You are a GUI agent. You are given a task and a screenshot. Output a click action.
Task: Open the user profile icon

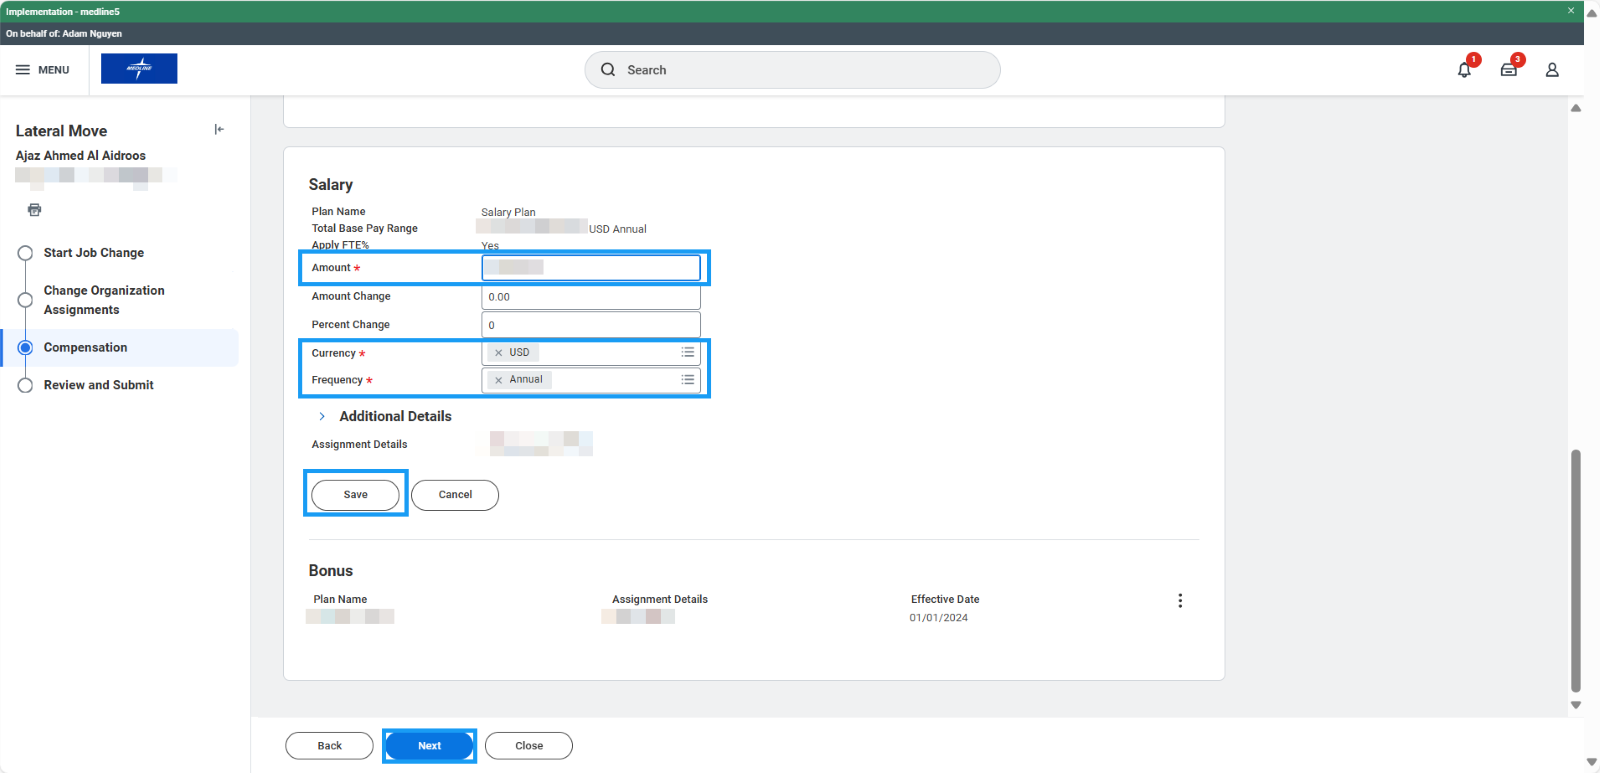point(1552,70)
